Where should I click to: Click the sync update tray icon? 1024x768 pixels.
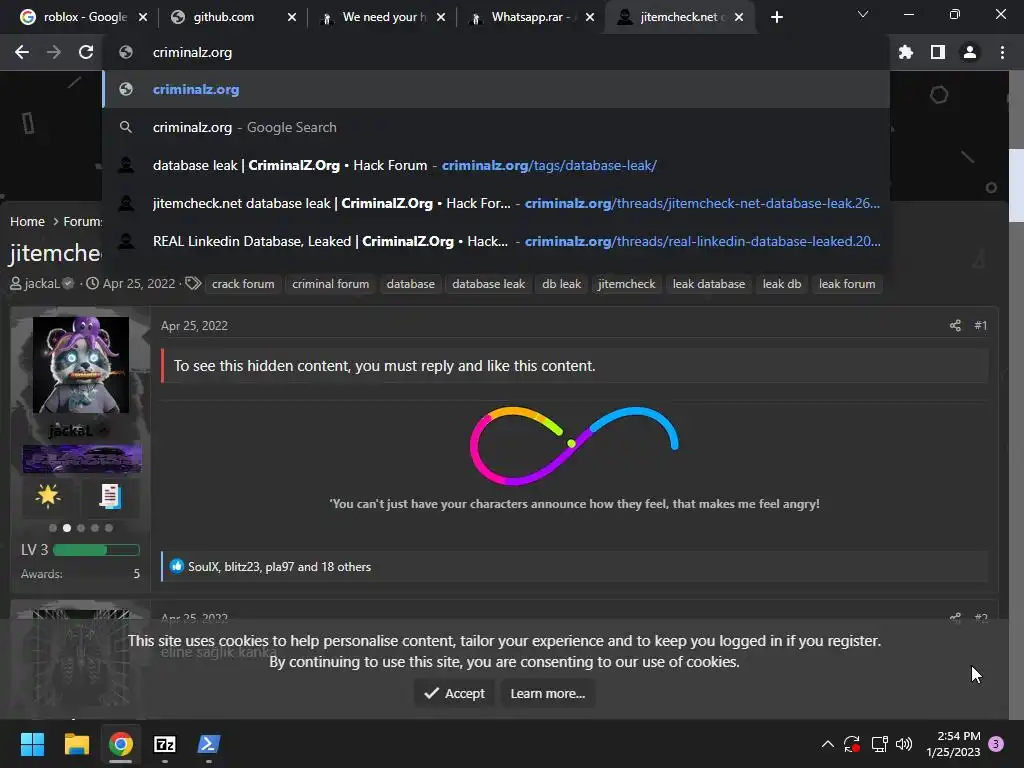pyautogui.click(x=852, y=744)
